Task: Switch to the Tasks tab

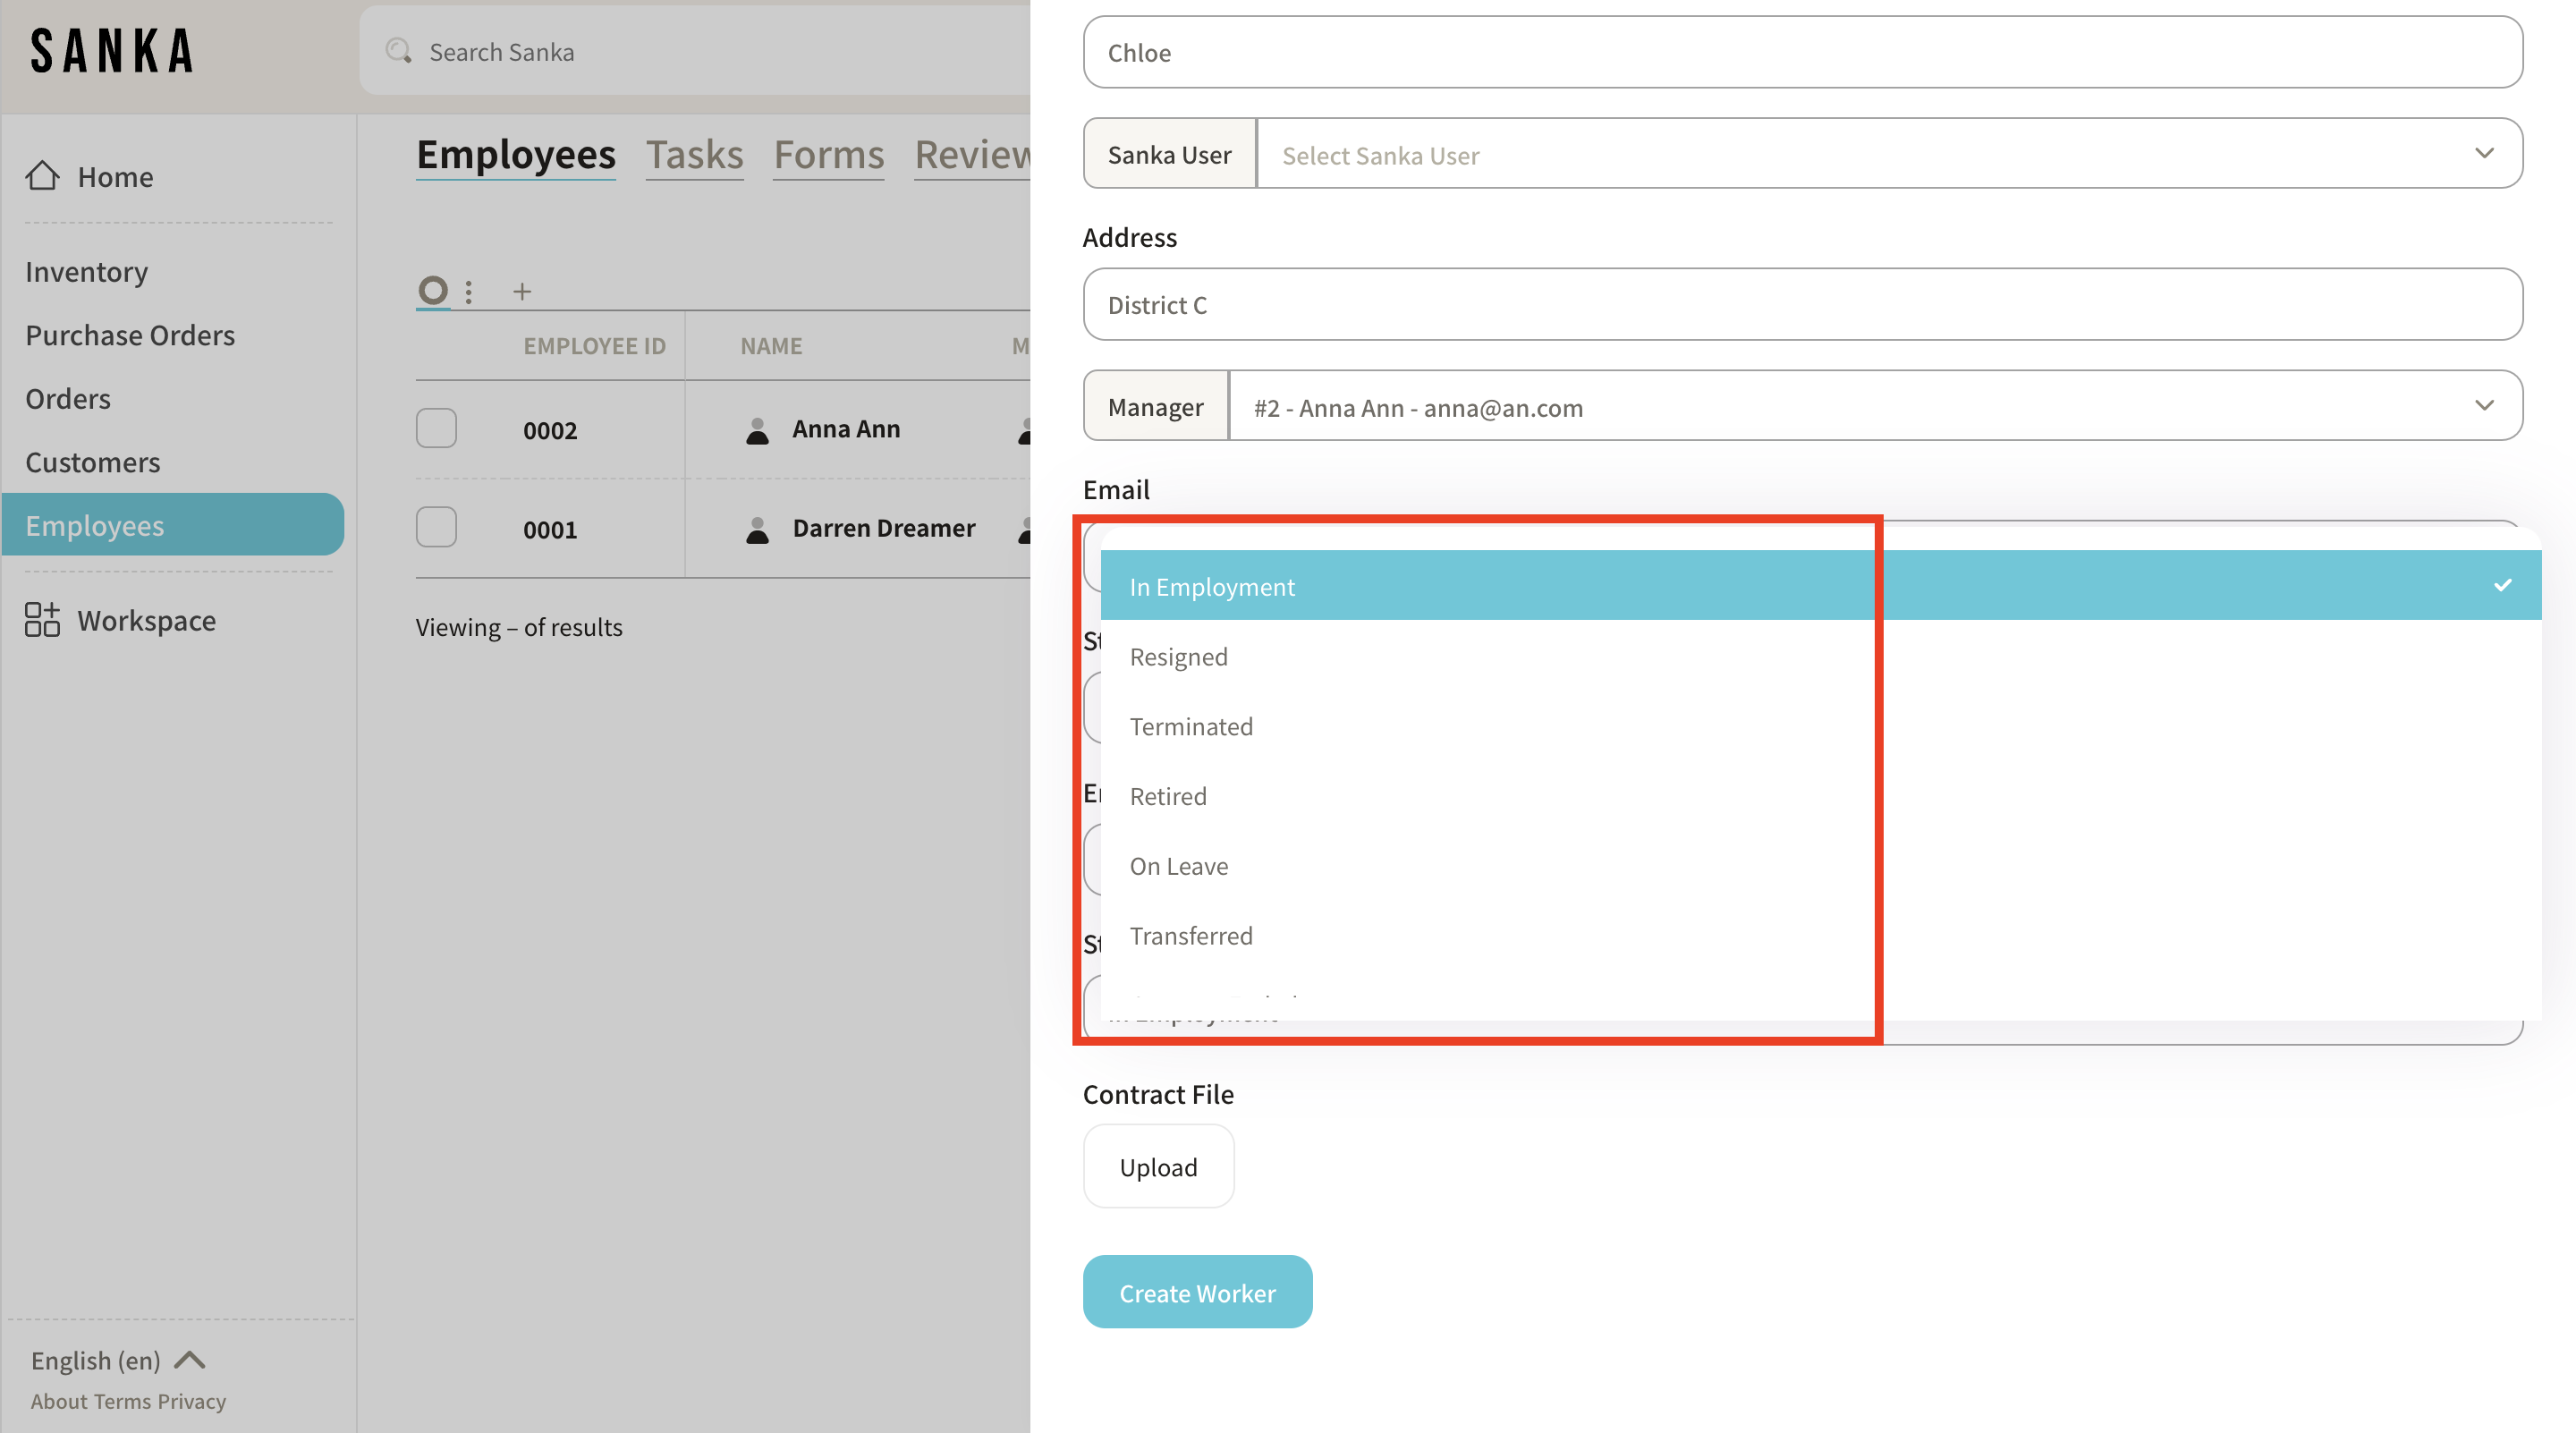Action: pos(694,155)
